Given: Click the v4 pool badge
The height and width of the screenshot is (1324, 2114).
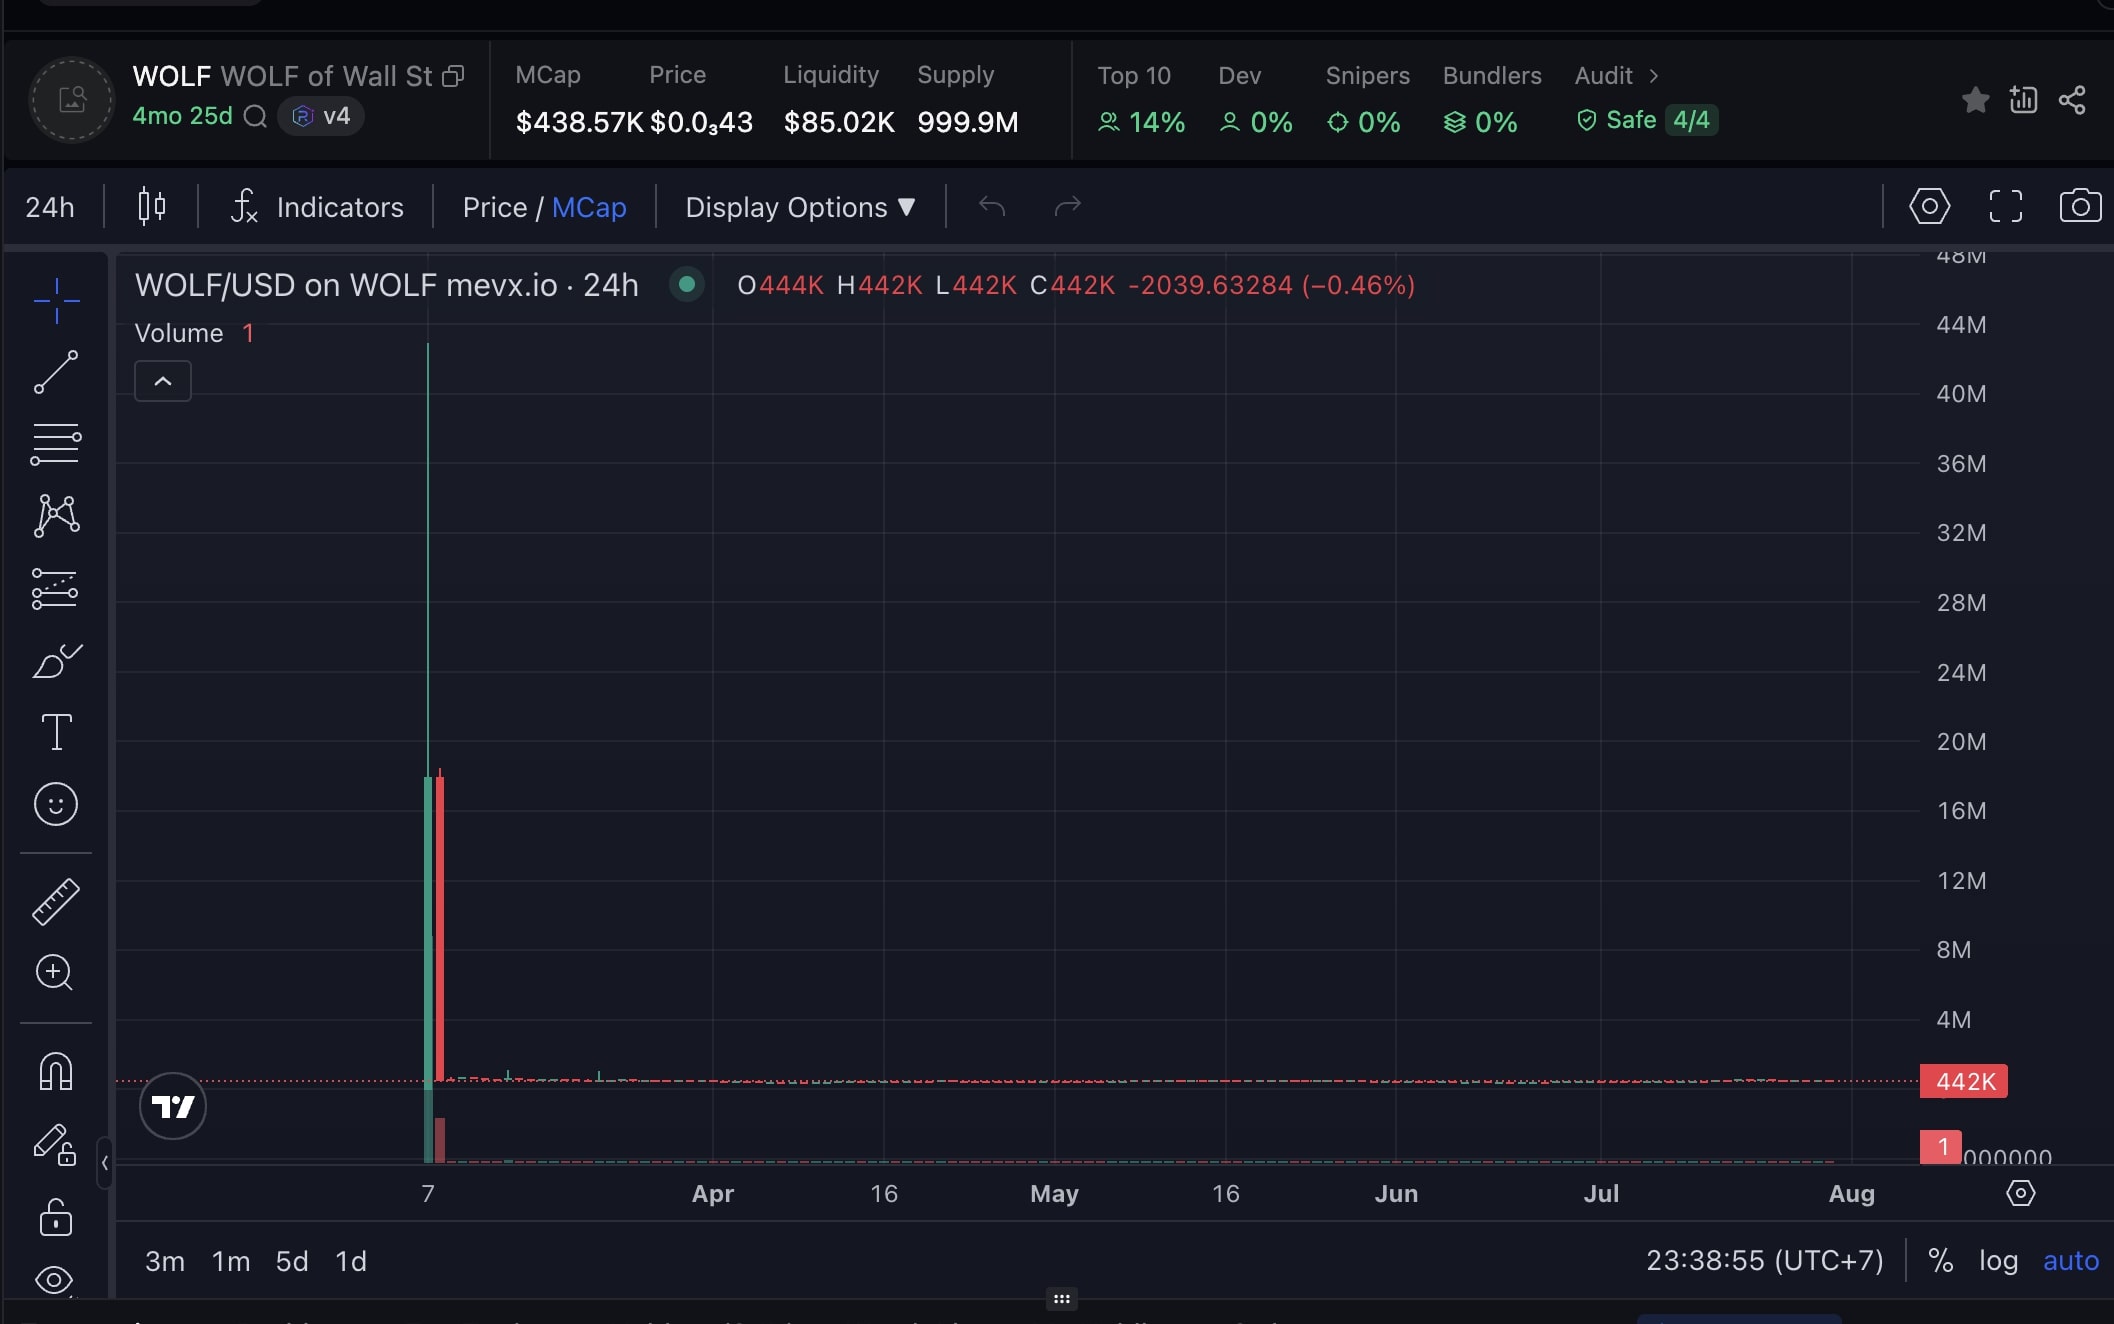Looking at the screenshot, I should pyautogui.click(x=321, y=116).
